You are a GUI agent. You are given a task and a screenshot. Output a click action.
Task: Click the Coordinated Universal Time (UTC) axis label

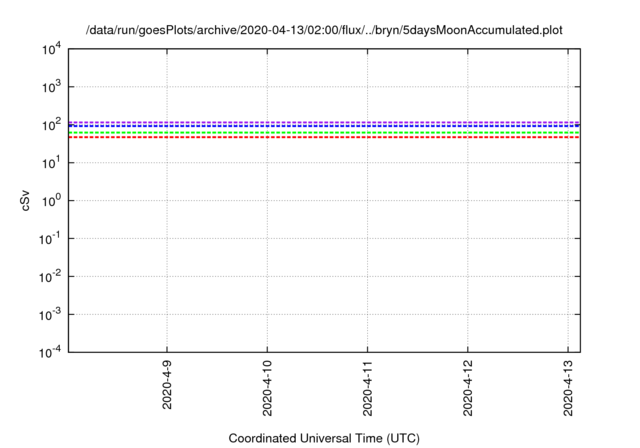click(324, 438)
